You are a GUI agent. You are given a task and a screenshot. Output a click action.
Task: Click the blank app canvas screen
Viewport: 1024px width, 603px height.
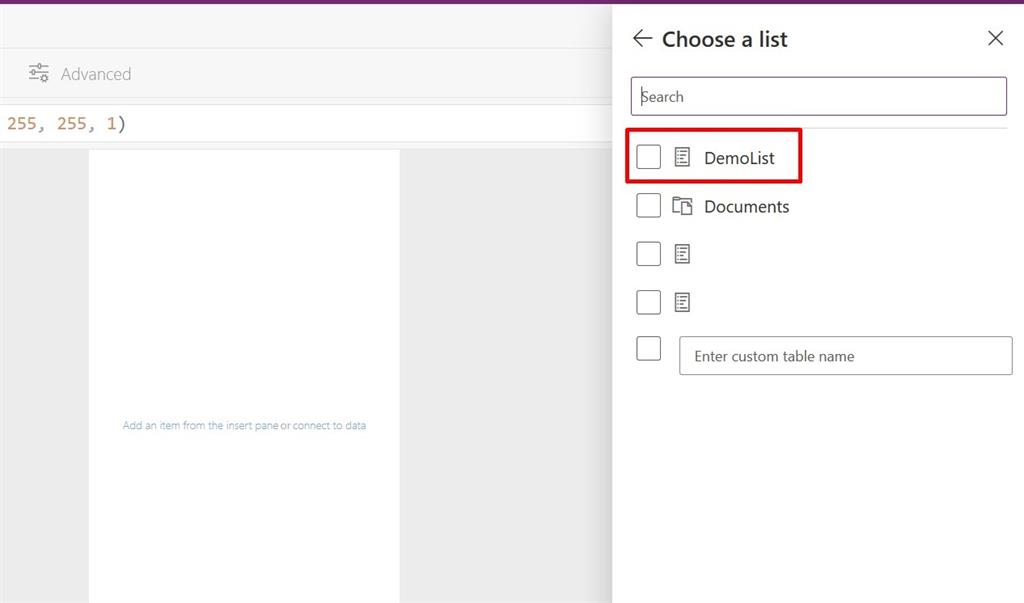click(x=244, y=300)
